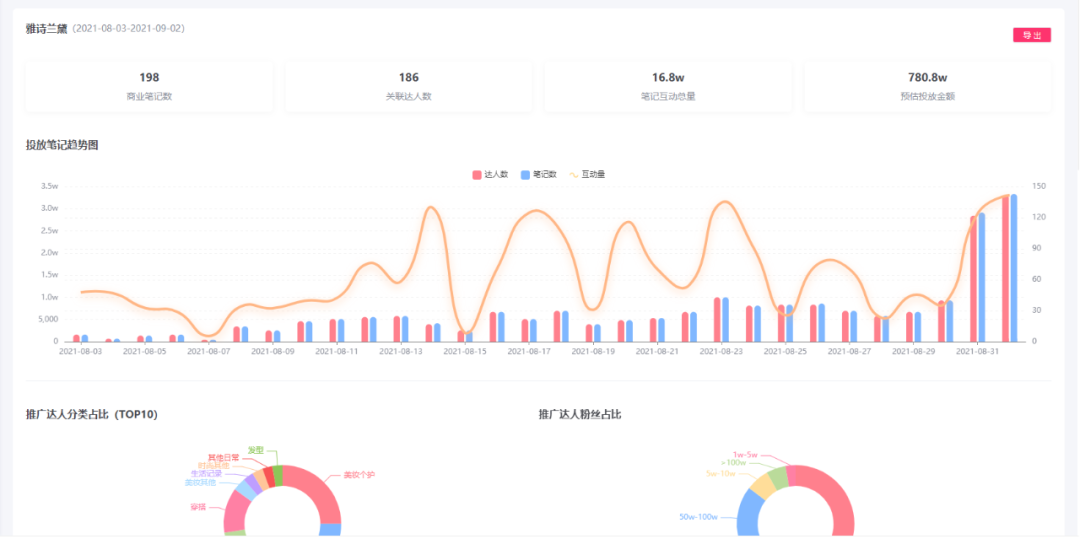This screenshot has width=1080, height=539.
Task: Click the 2021-08-23 axis date label
Action: 721,351
